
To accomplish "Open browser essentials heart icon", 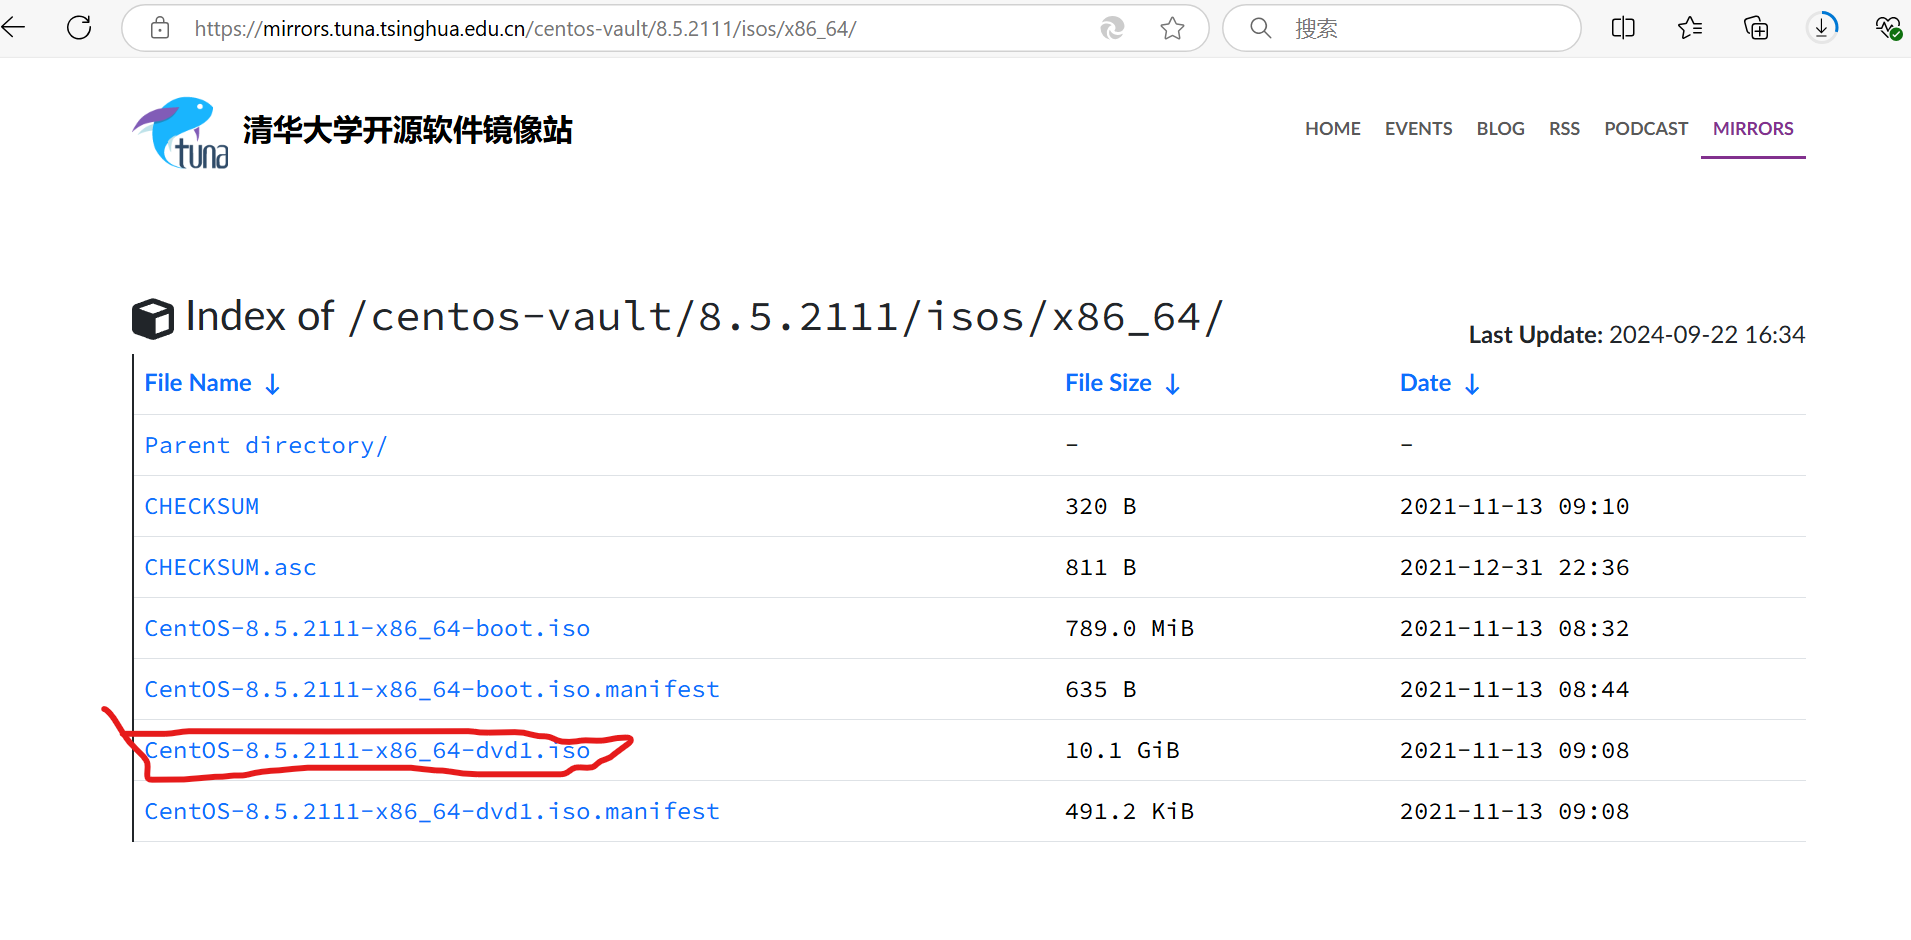I will click(x=1888, y=28).
